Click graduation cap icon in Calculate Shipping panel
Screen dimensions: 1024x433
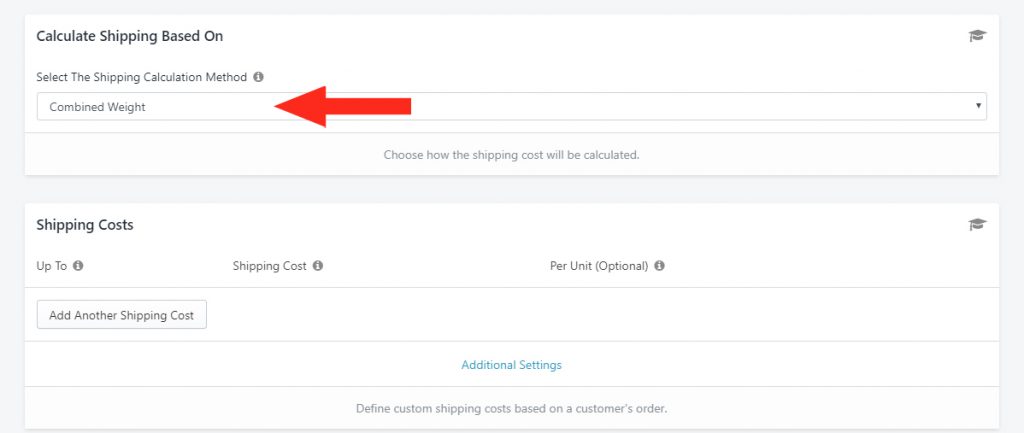[x=977, y=36]
